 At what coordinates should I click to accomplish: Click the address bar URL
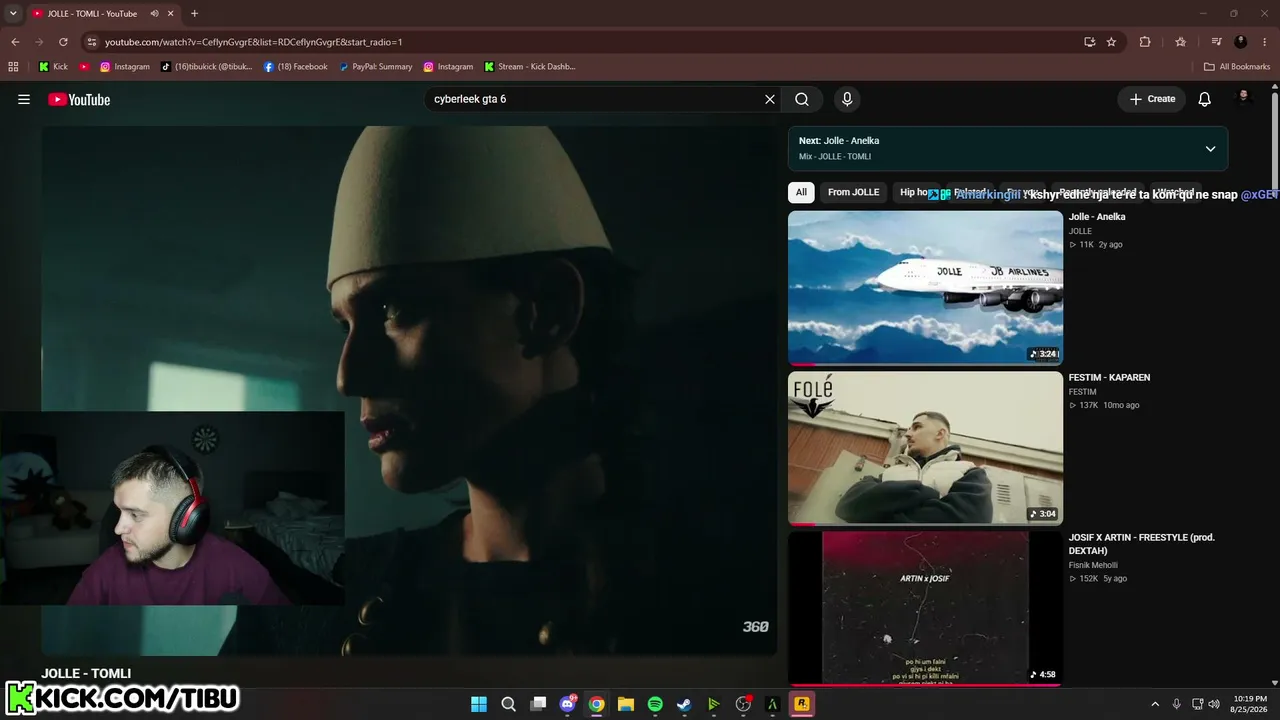click(253, 42)
